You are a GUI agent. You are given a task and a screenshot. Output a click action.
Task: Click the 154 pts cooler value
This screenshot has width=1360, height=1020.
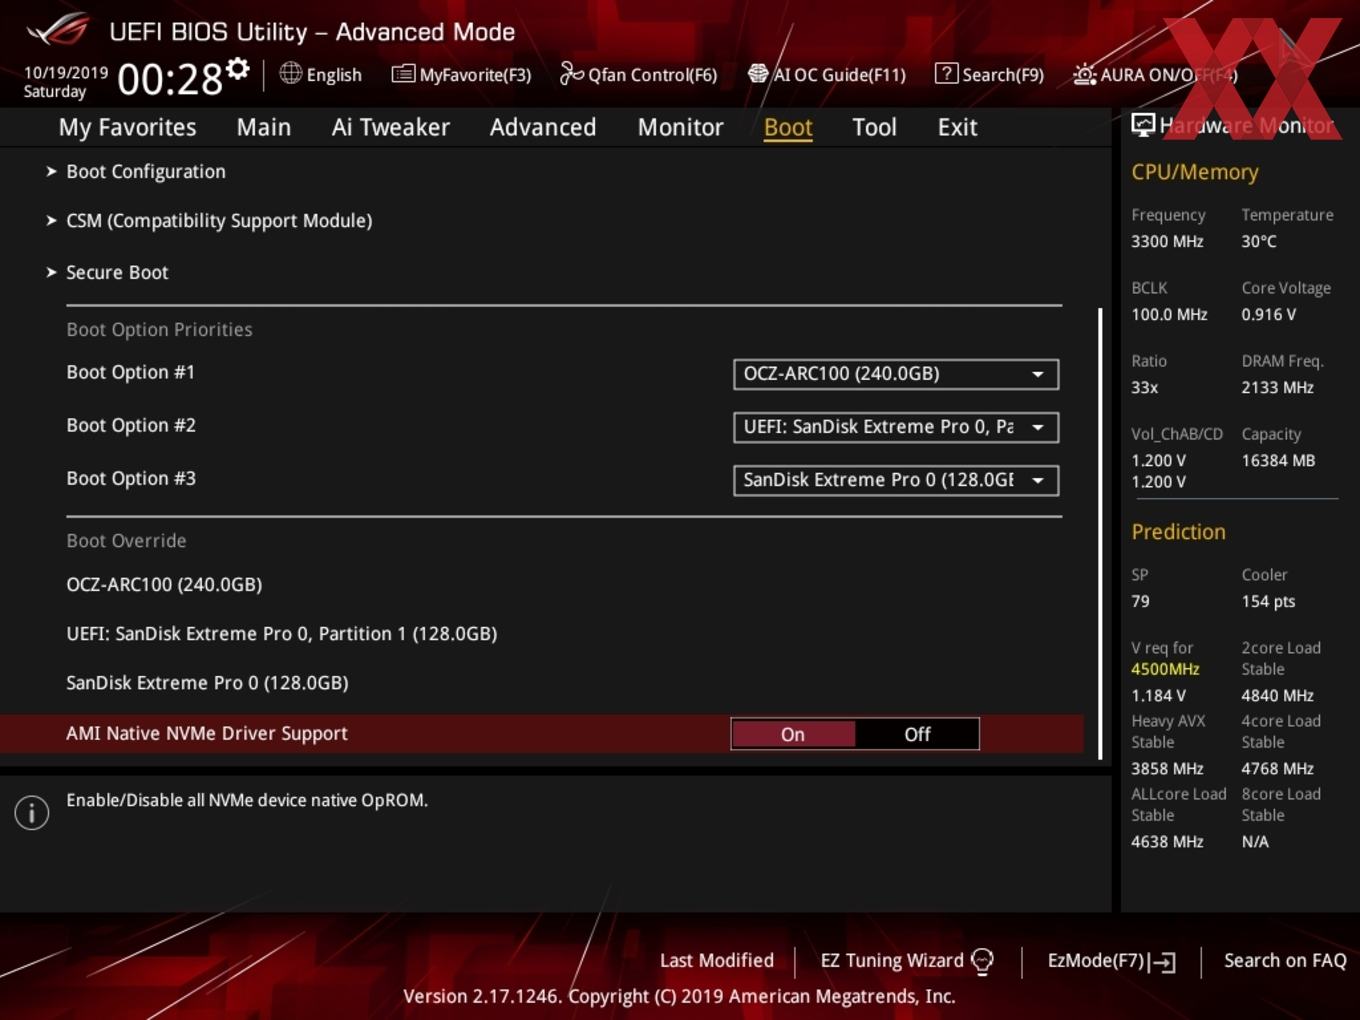coord(1268,602)
